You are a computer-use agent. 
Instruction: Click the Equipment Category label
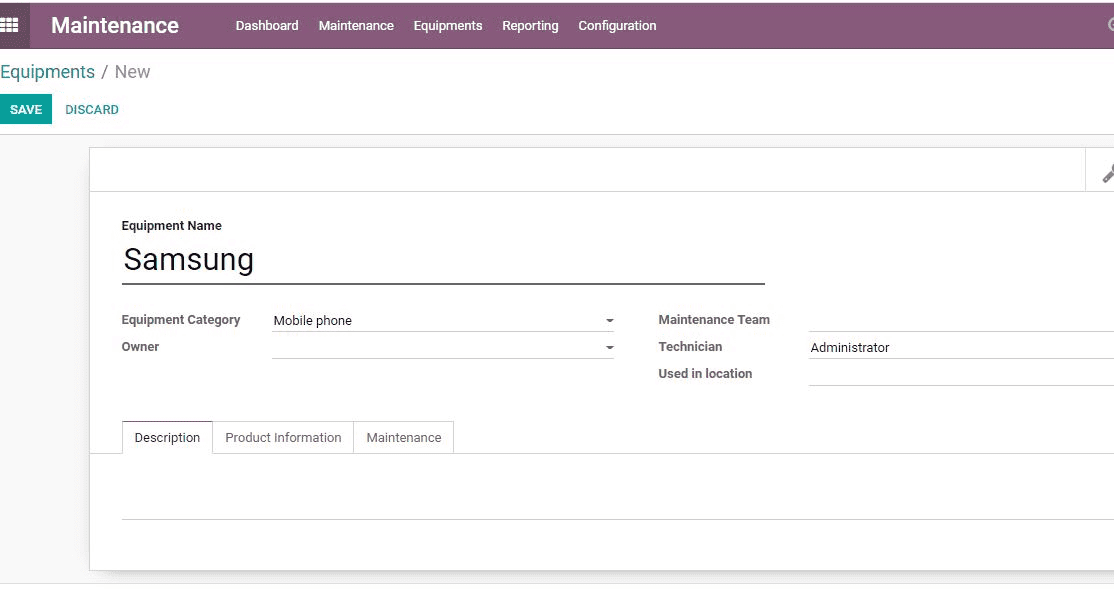180,320
